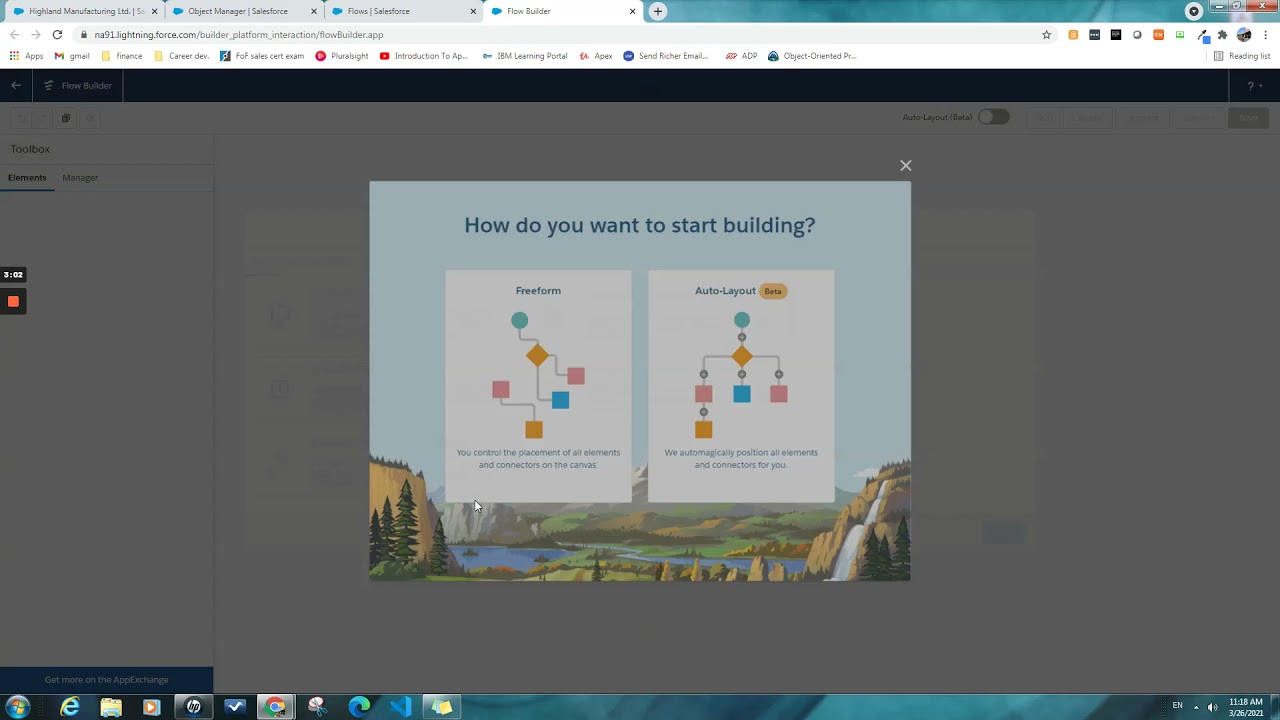Choose the Freeform layout card
Image resolution: width=1280 pixels, height=720 pixels.
pos(538,386)
